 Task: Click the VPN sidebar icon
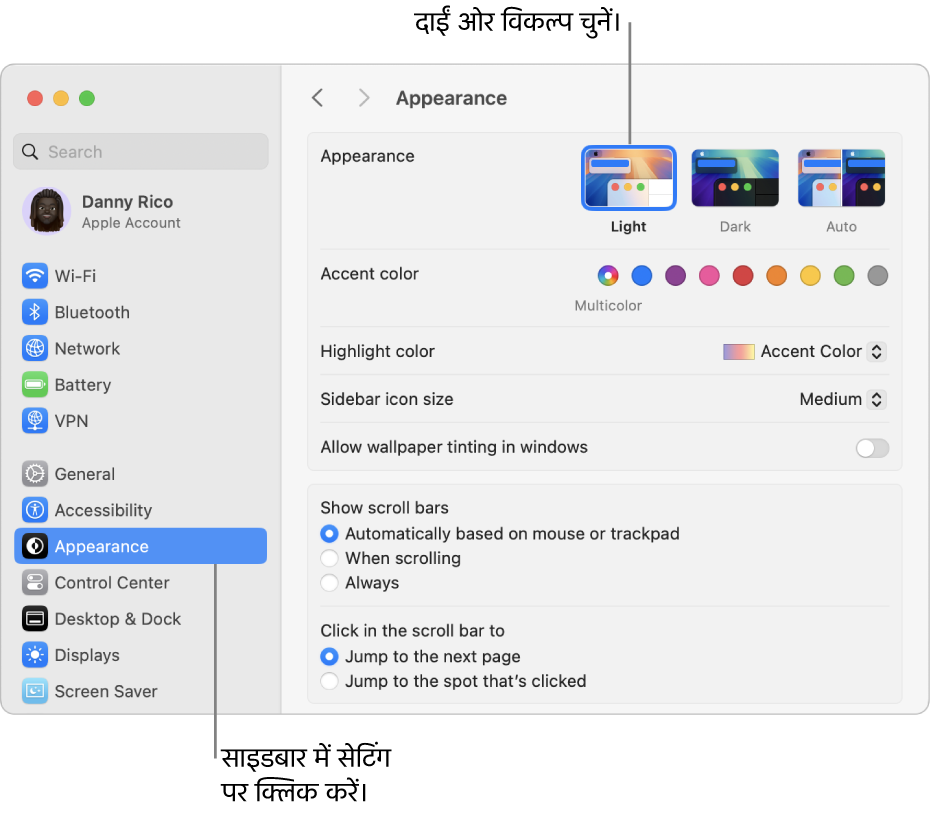click(35, 420)
